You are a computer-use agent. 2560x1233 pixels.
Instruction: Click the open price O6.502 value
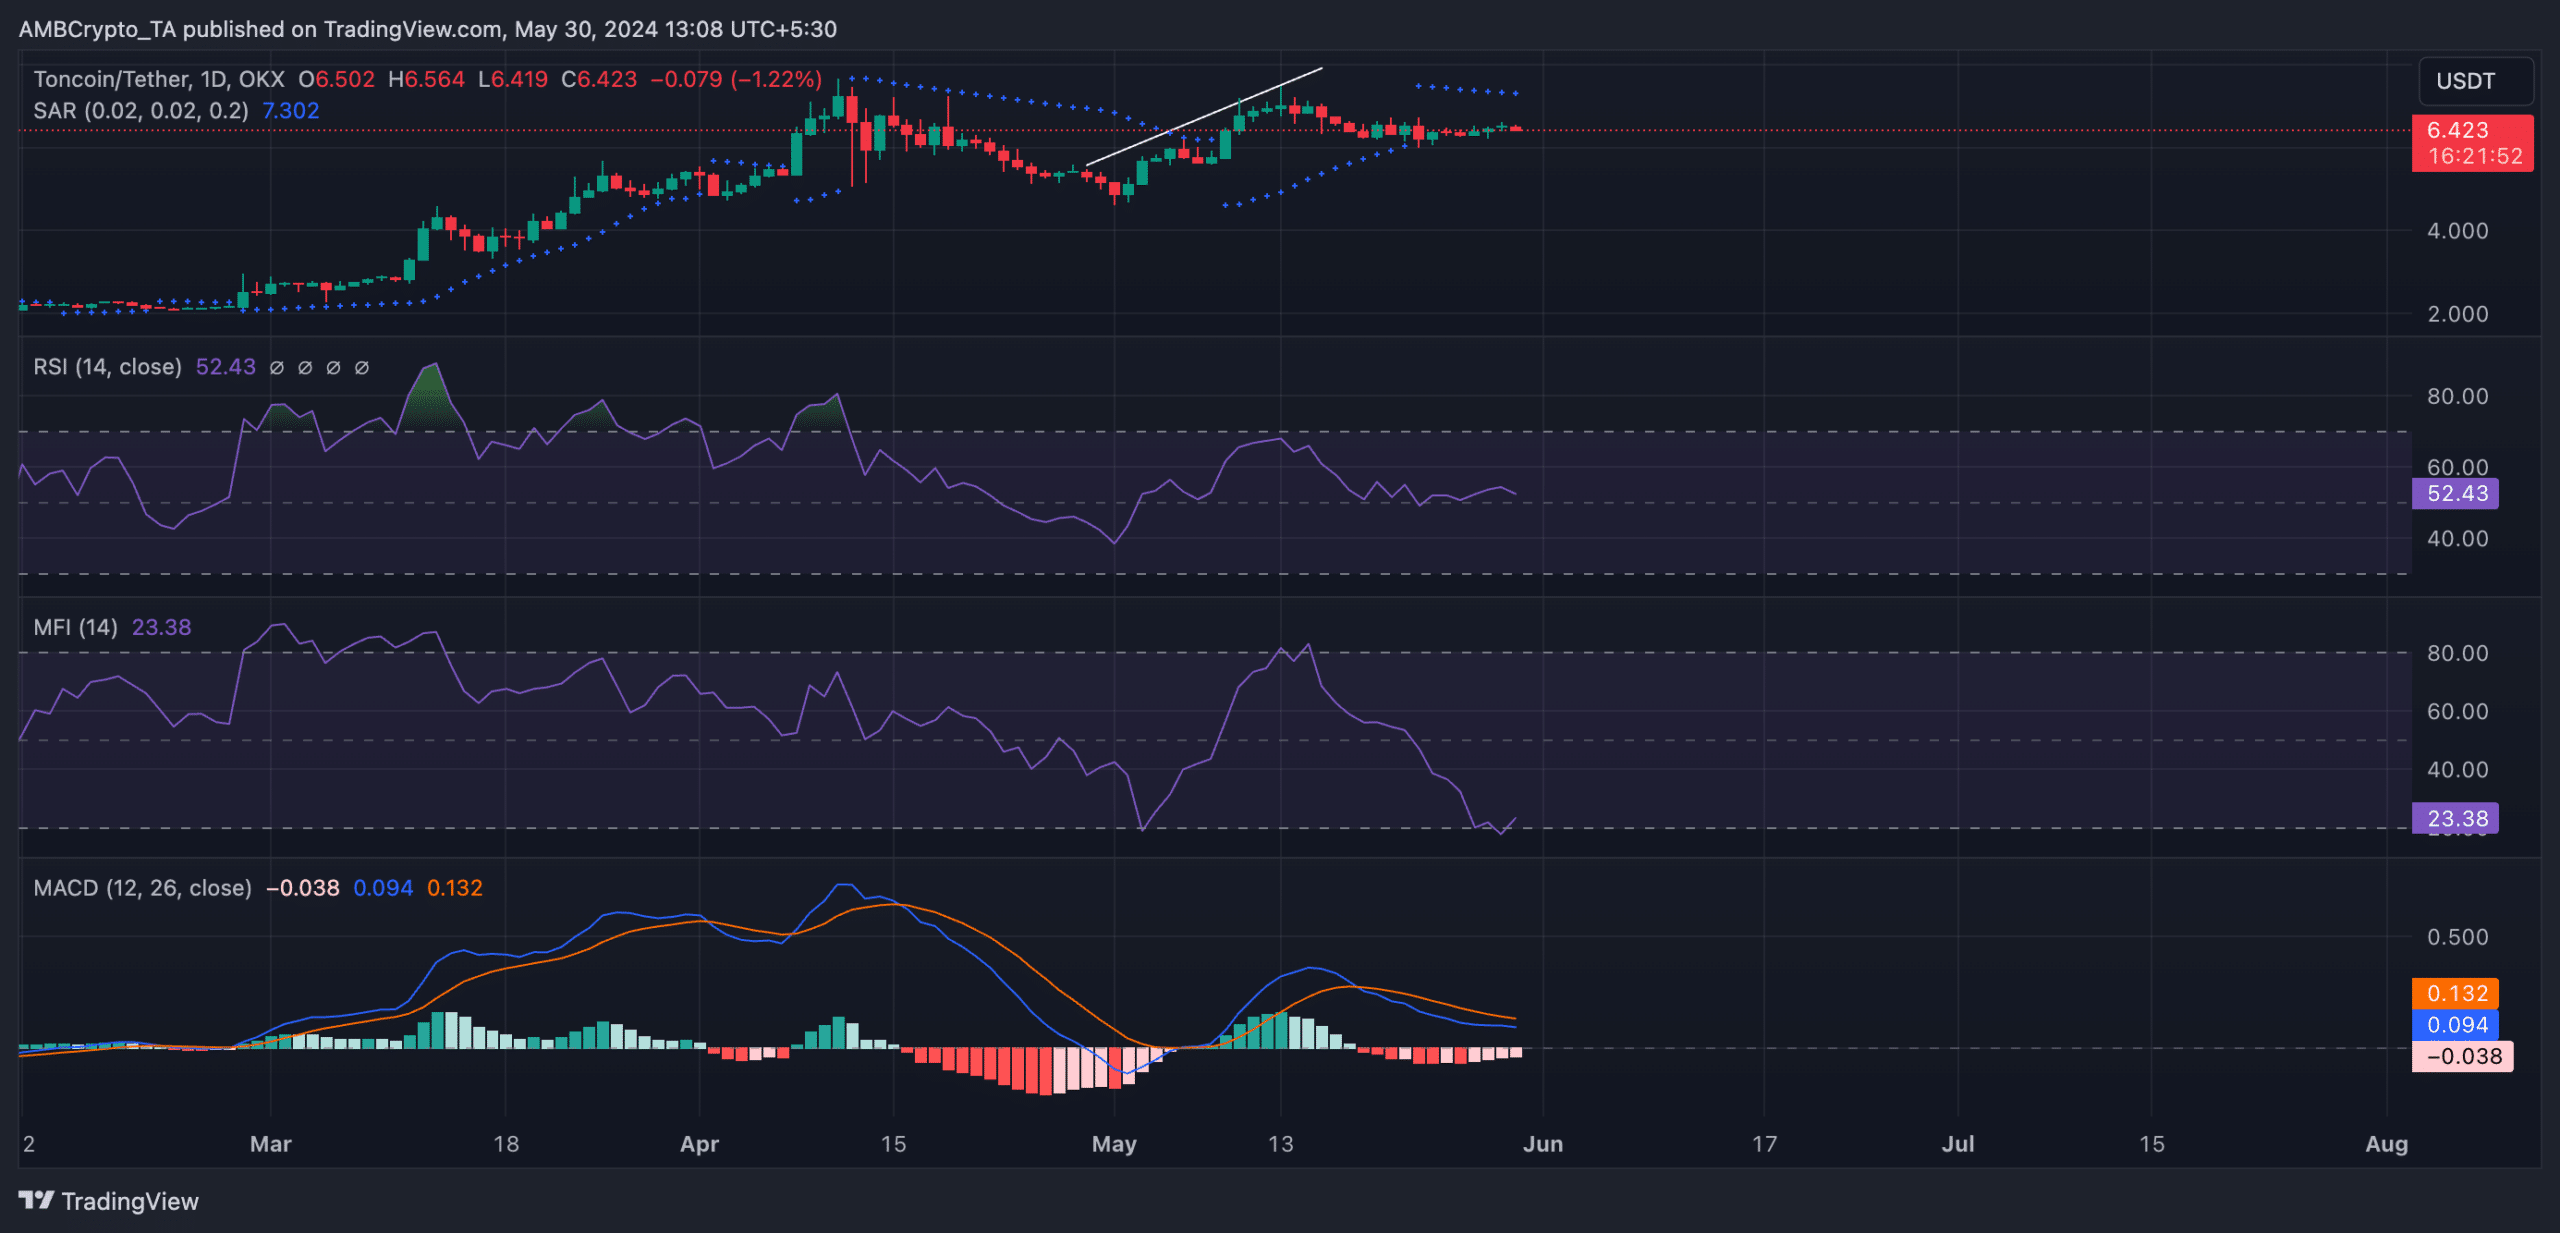pyautogui.click(x=337, y=79)
